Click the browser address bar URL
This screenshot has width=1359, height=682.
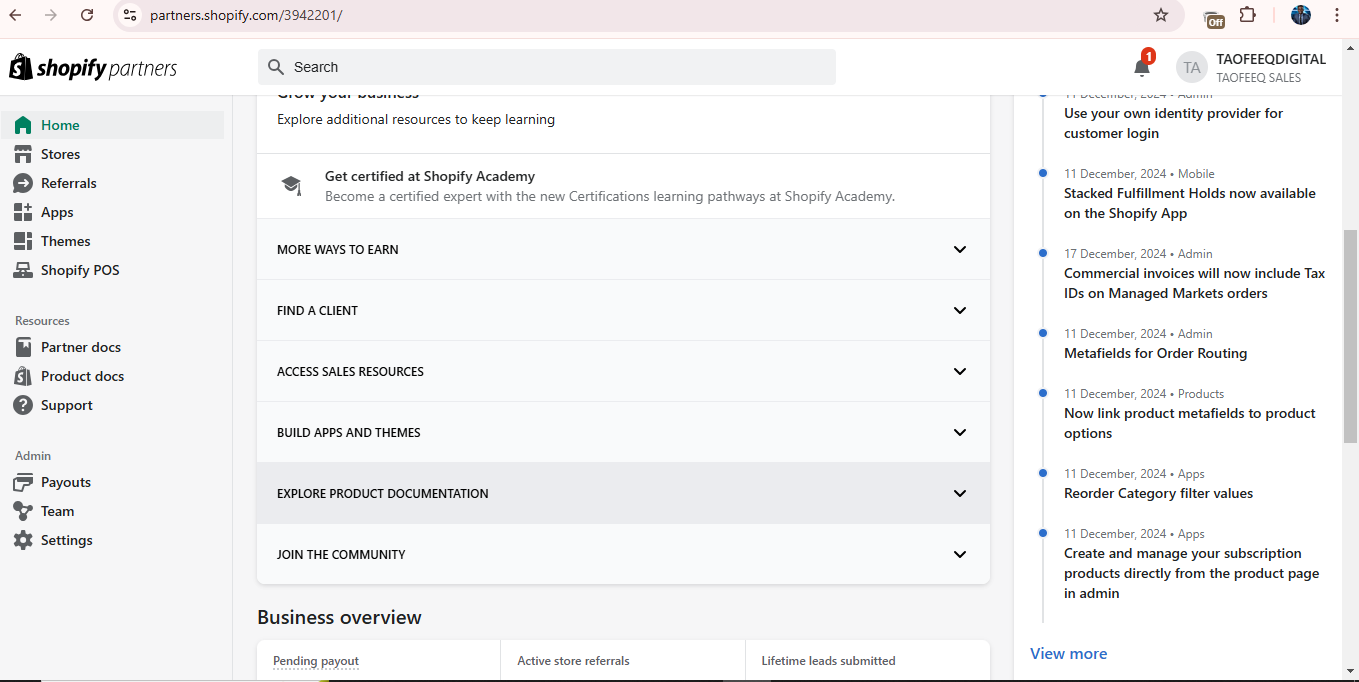246,16
